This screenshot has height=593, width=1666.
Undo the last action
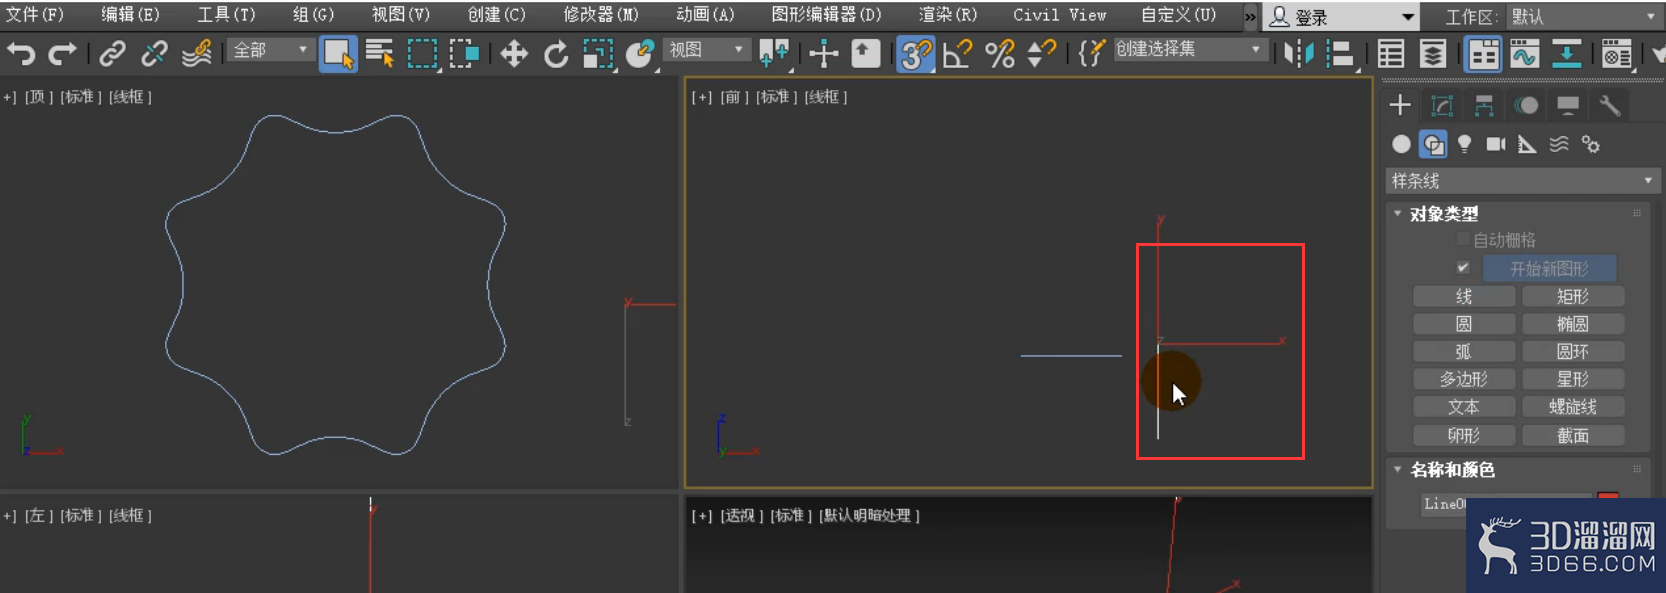21,53
